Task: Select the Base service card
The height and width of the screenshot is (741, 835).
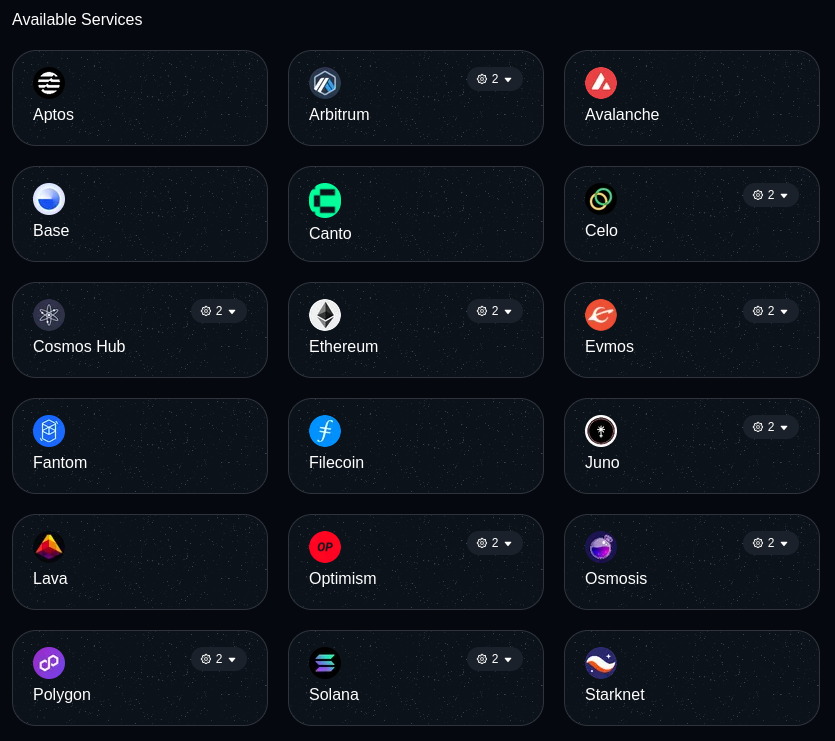Action: (140, 214)
